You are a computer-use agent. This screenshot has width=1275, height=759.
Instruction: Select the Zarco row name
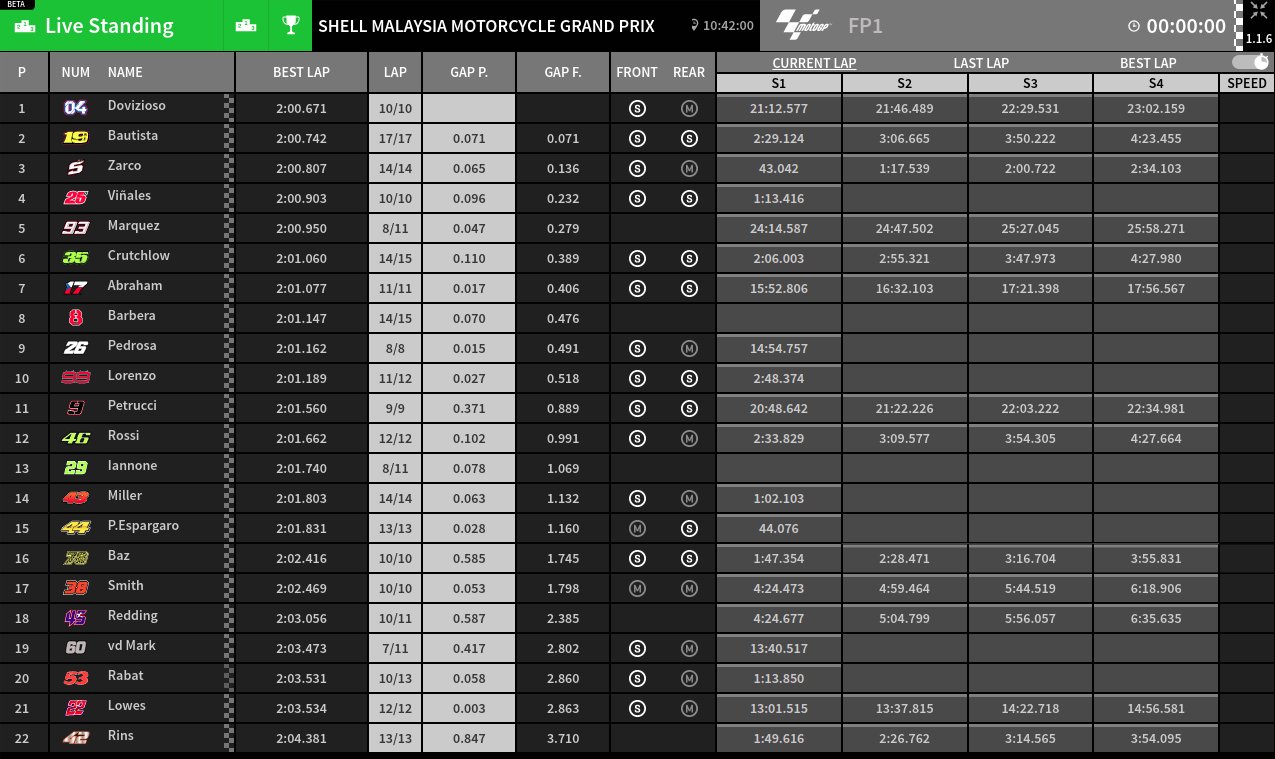pos(125,166)
